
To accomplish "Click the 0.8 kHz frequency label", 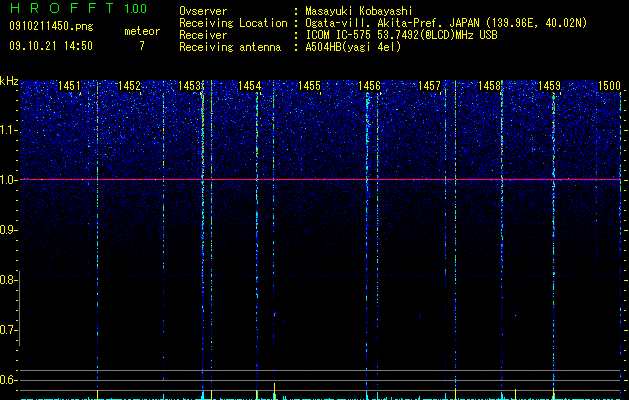I will (7, 280).
